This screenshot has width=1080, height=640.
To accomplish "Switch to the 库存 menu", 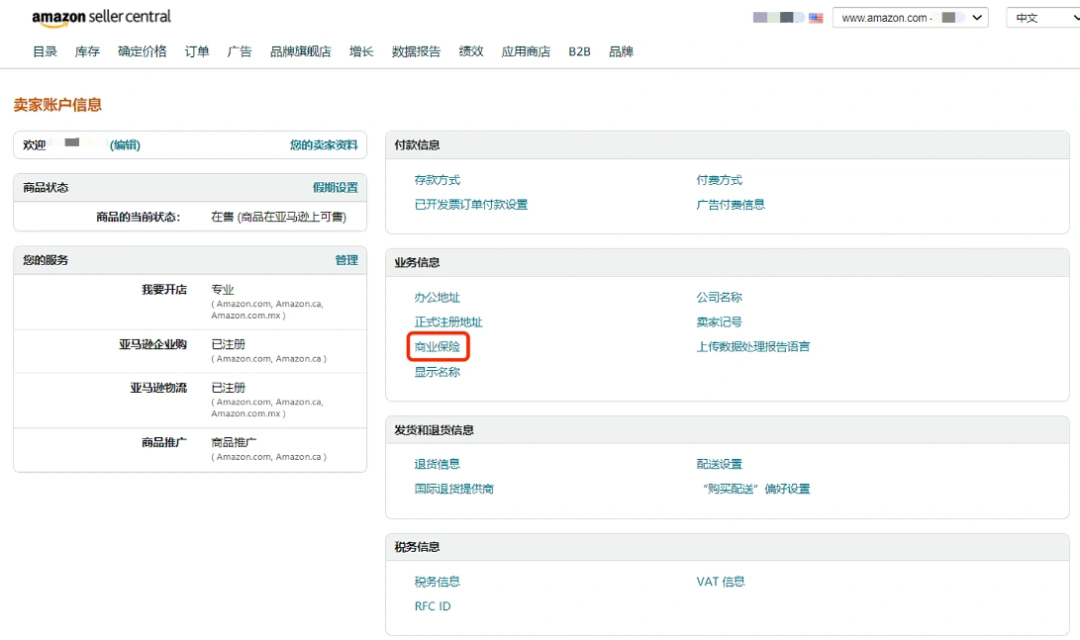I will (86, 51).
